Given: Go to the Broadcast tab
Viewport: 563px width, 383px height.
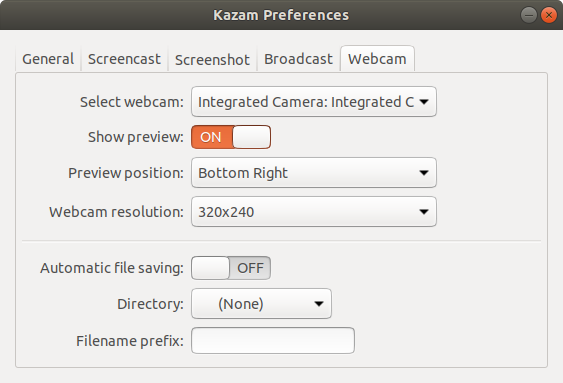Looking at the screenshot, I should pyautogui.click(x=298, y=59).
